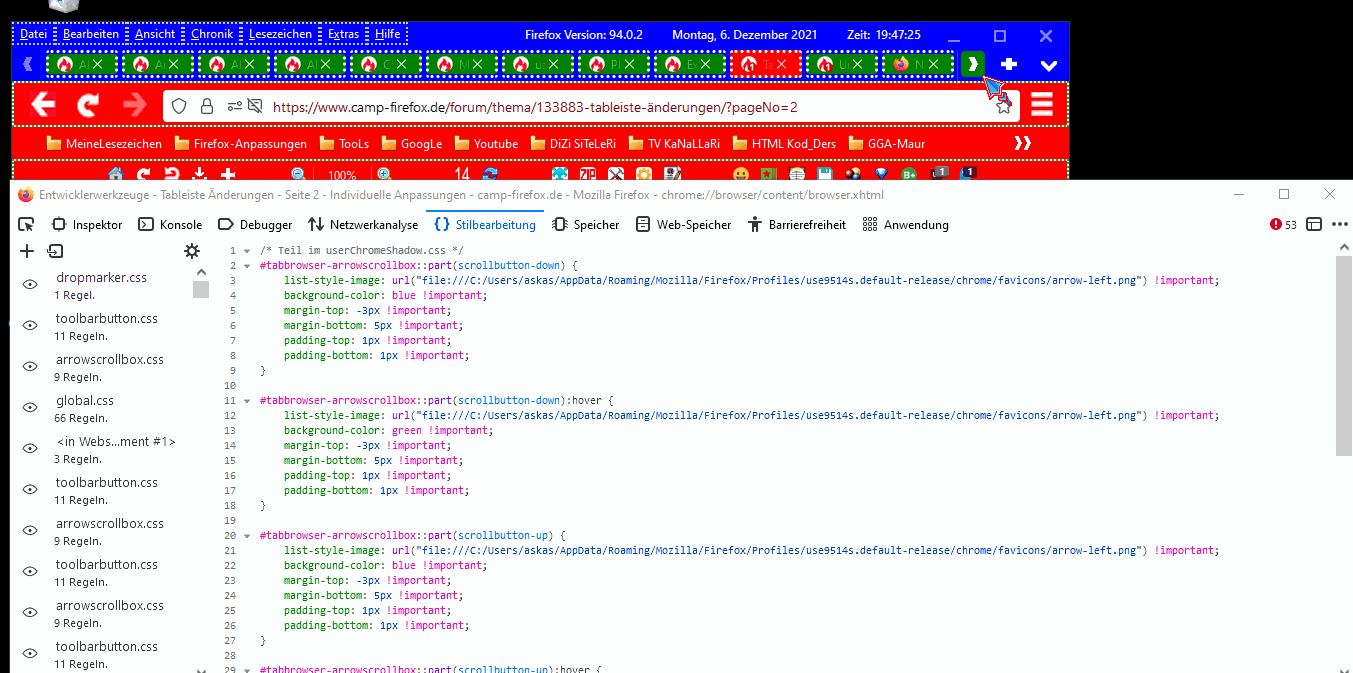This screenshot has width=1353, height=673.
Task: Open style editor options gear icon
Action: [x=192, y=252]
